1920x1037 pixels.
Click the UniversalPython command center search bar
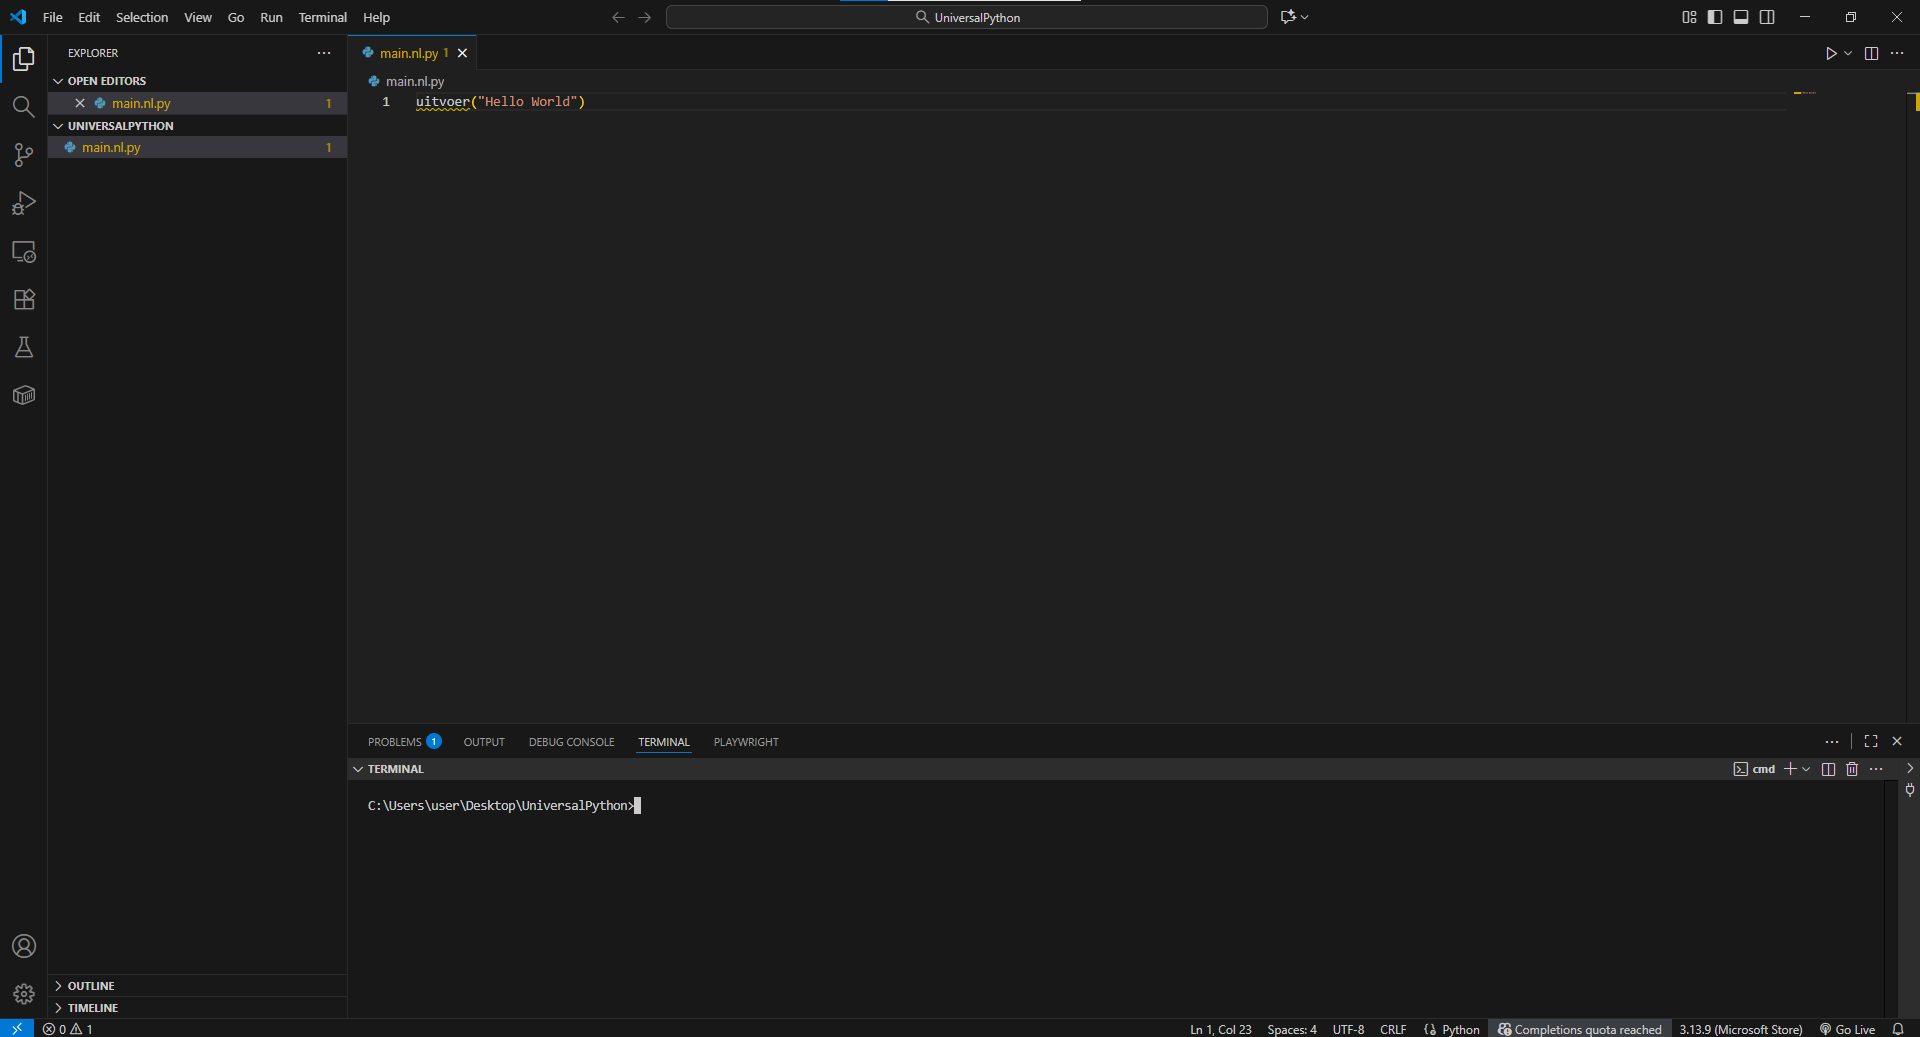click(965, 17)
